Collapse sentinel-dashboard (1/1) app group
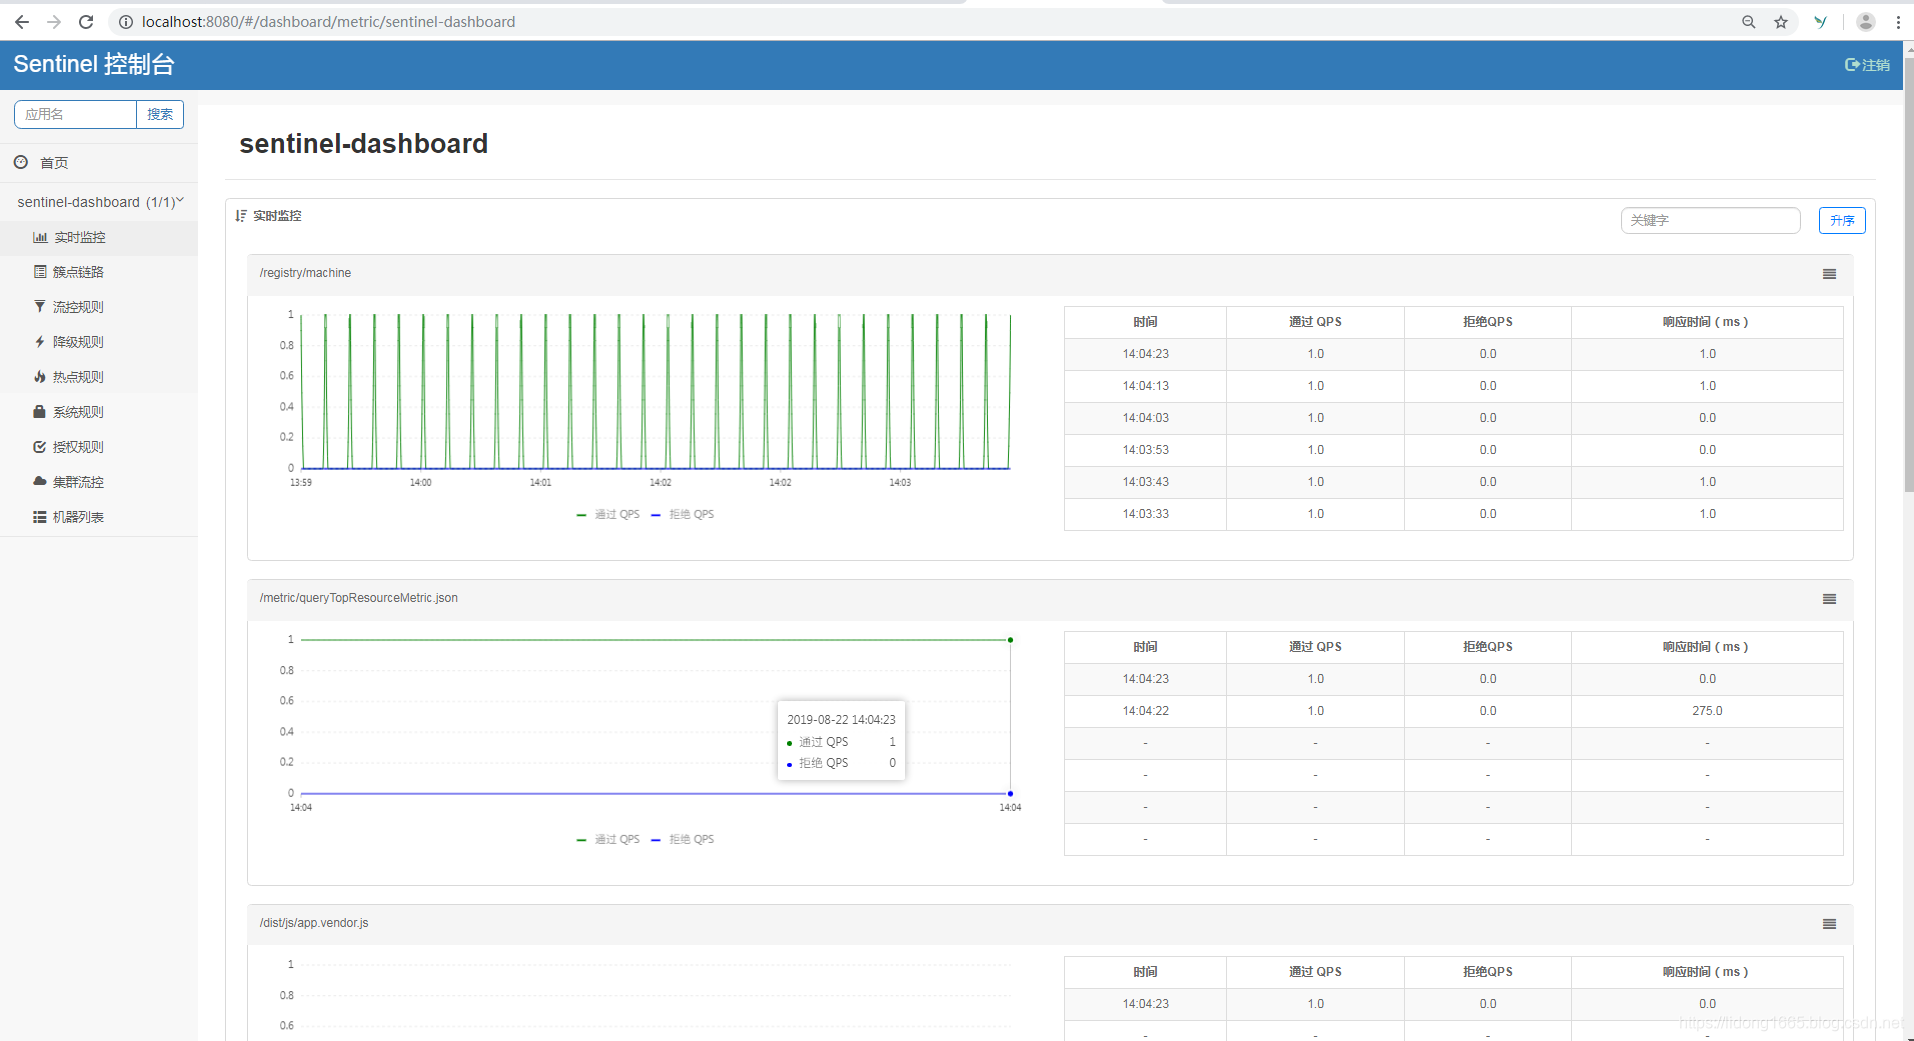This screenshot has height=1041, width=1914. tap(100, 202)
